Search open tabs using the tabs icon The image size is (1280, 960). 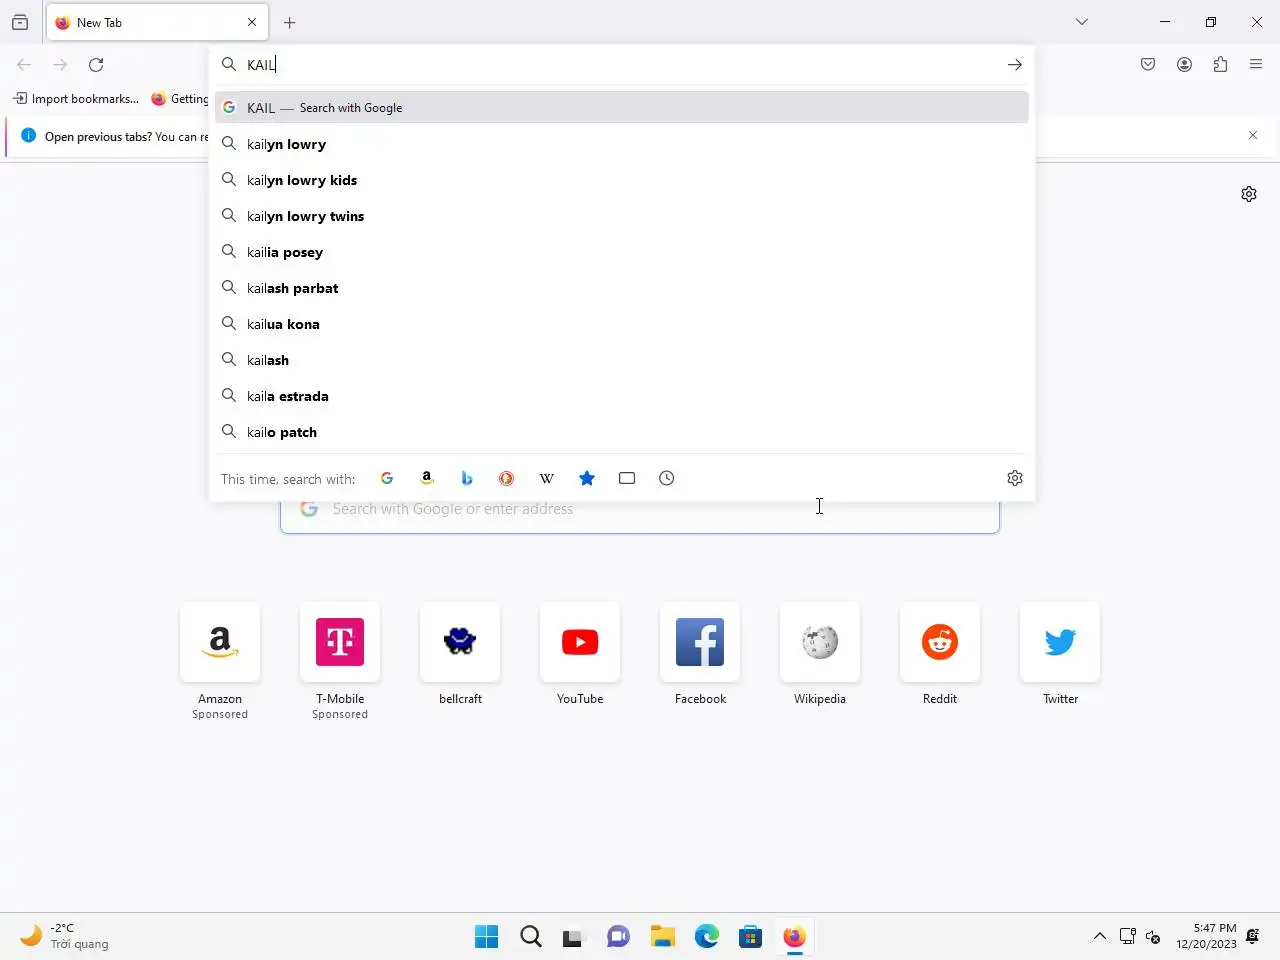(x=627, y=478)
